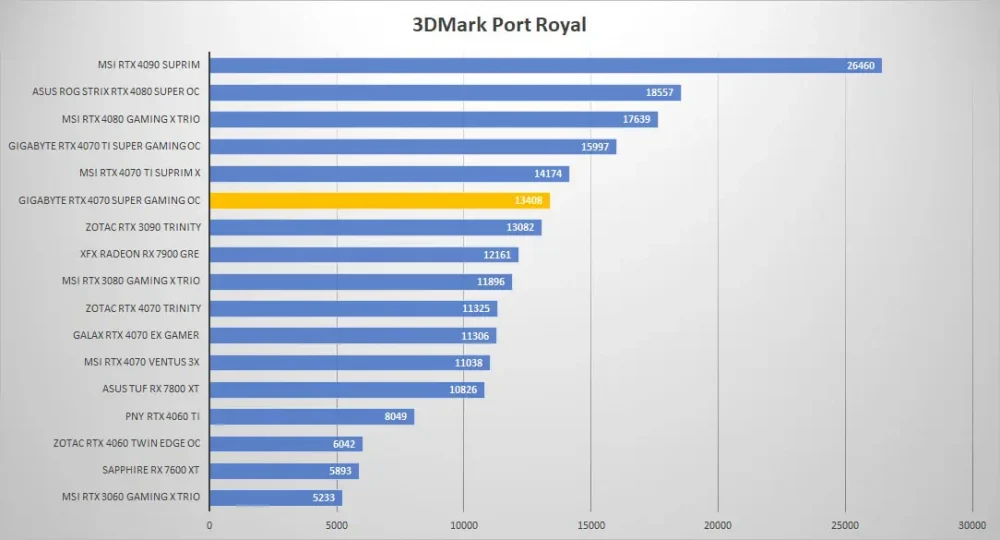Select the ZOTAC RTX 4070 TRINITY label
Viewport: 1000px width, 540px height.
[143, 308]
